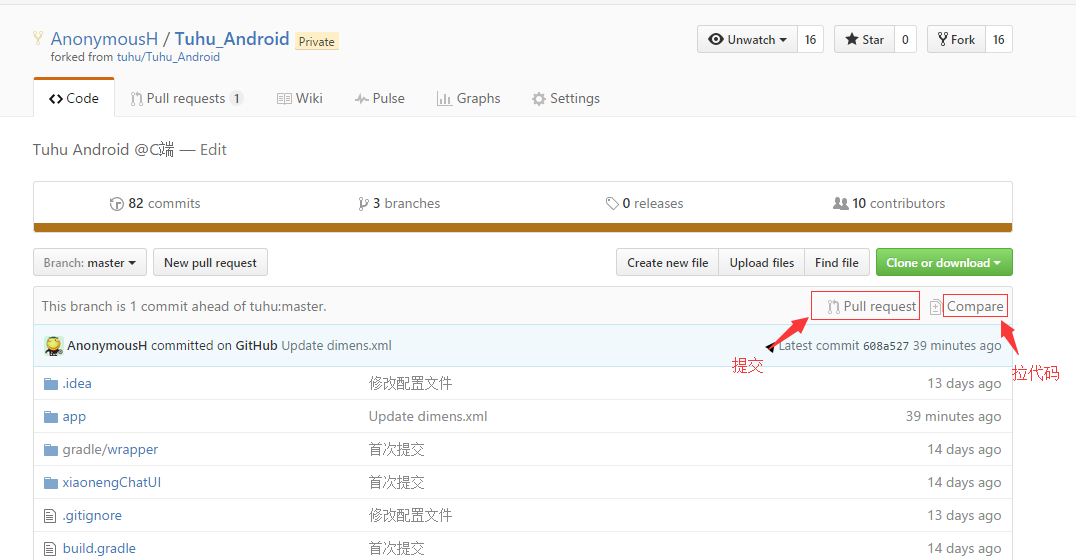Screen dimensions: 1076x560
Task: Open the gradle/wrapper folder
Action: pos(110,450)
